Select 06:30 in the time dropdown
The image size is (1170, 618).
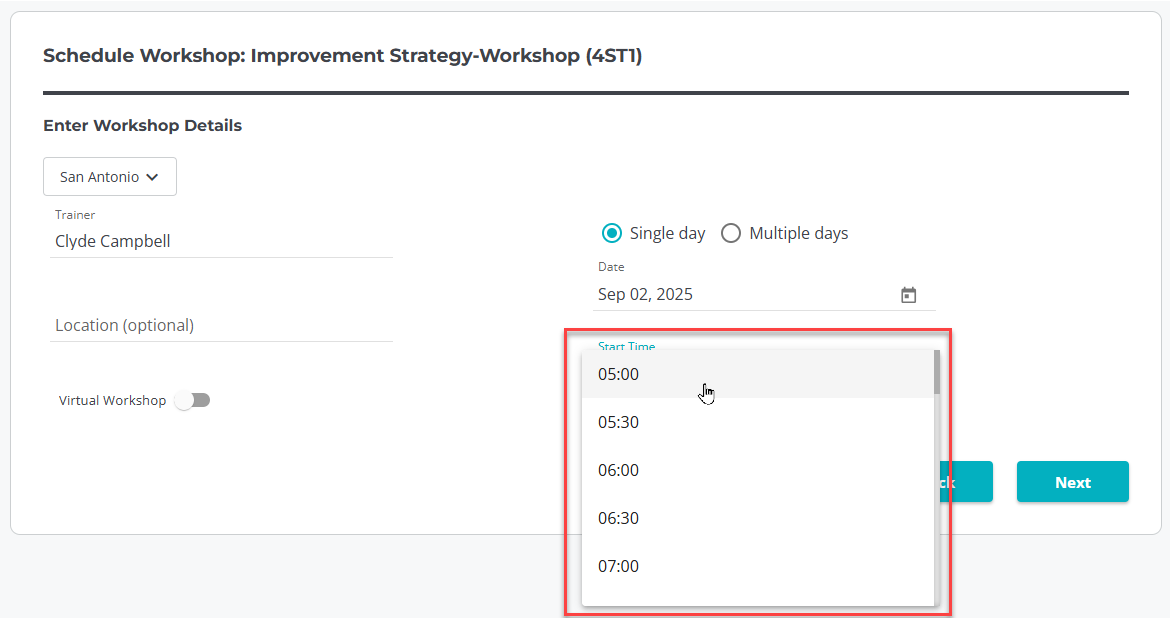point(618,518)
